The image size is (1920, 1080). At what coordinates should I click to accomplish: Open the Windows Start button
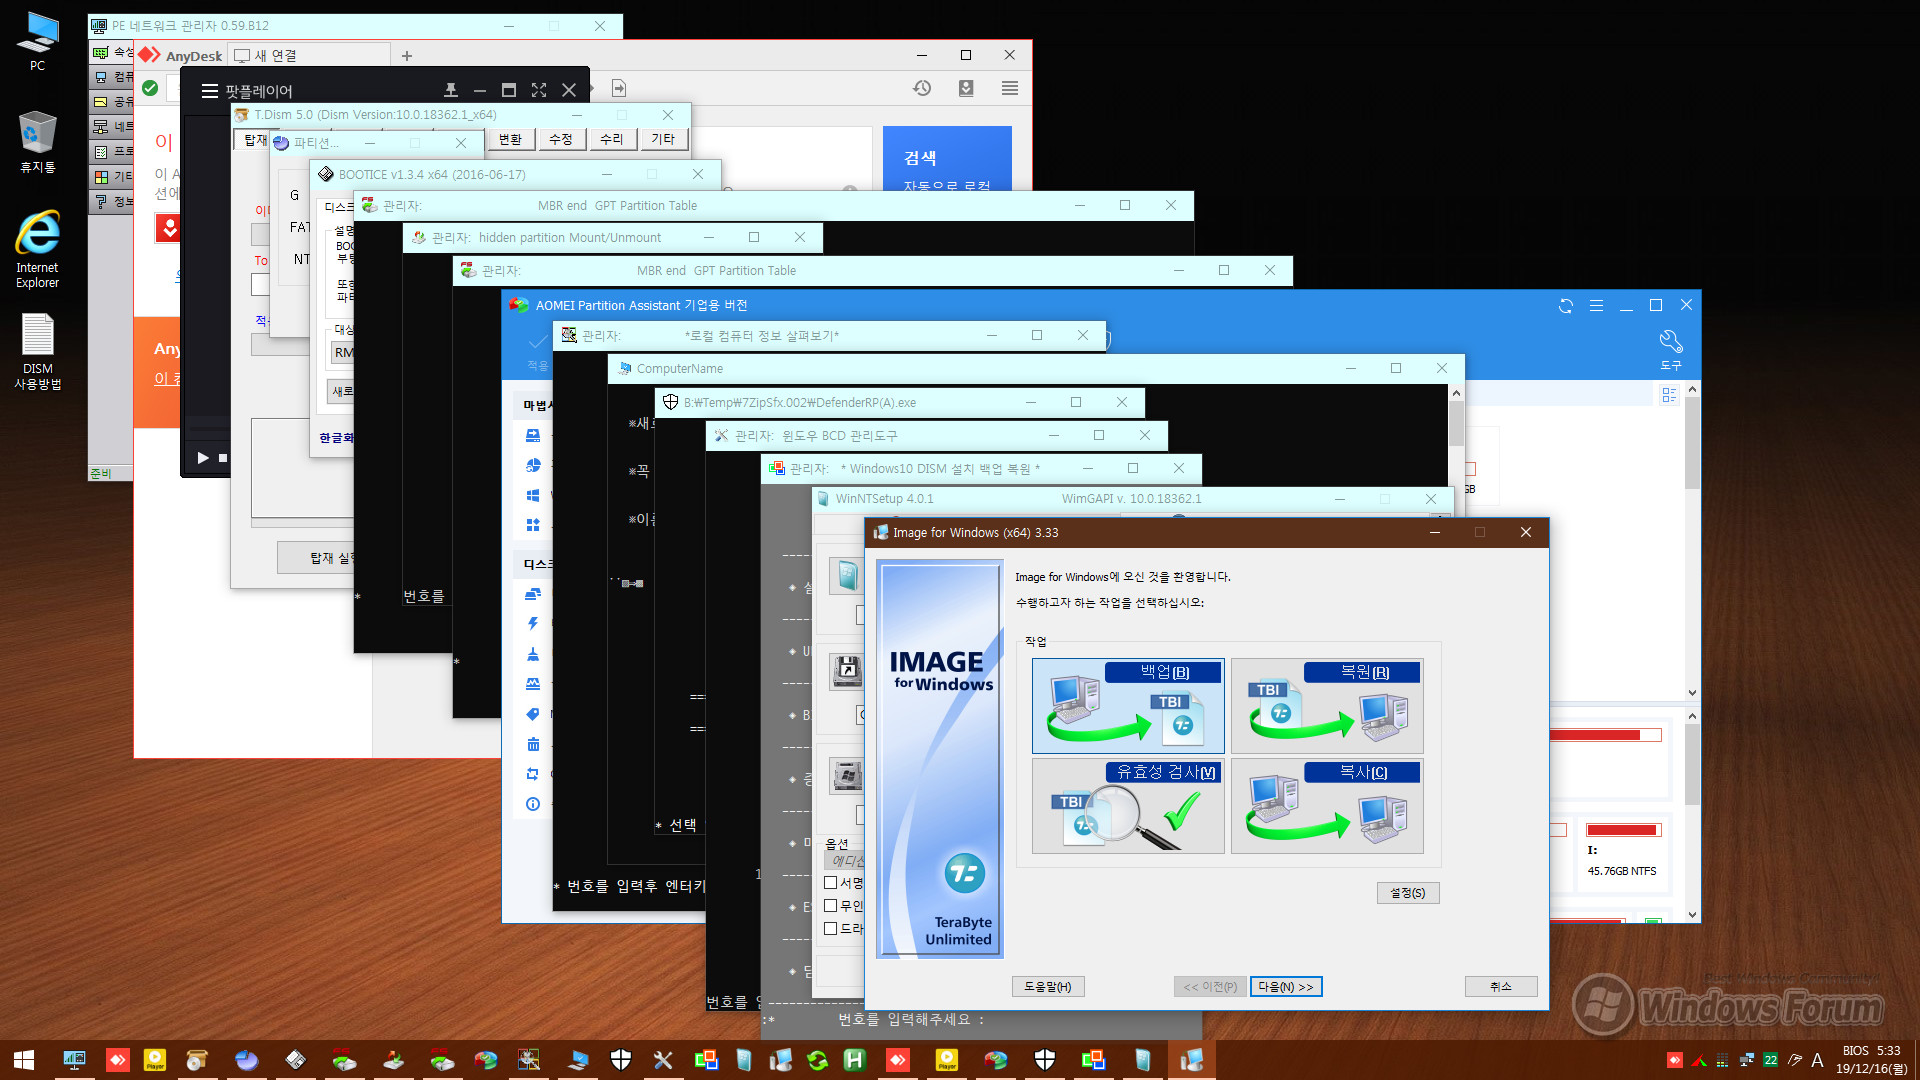[x=24, y=1060]
